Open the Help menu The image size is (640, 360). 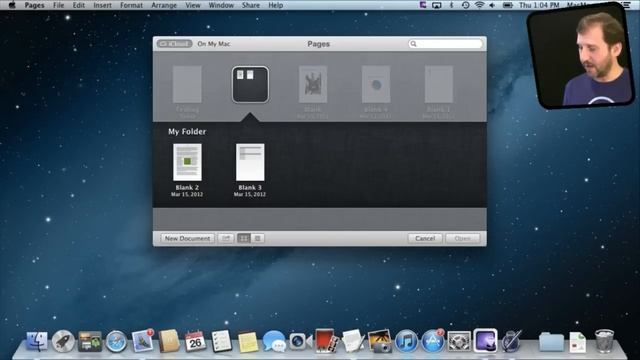click(276, 5)
